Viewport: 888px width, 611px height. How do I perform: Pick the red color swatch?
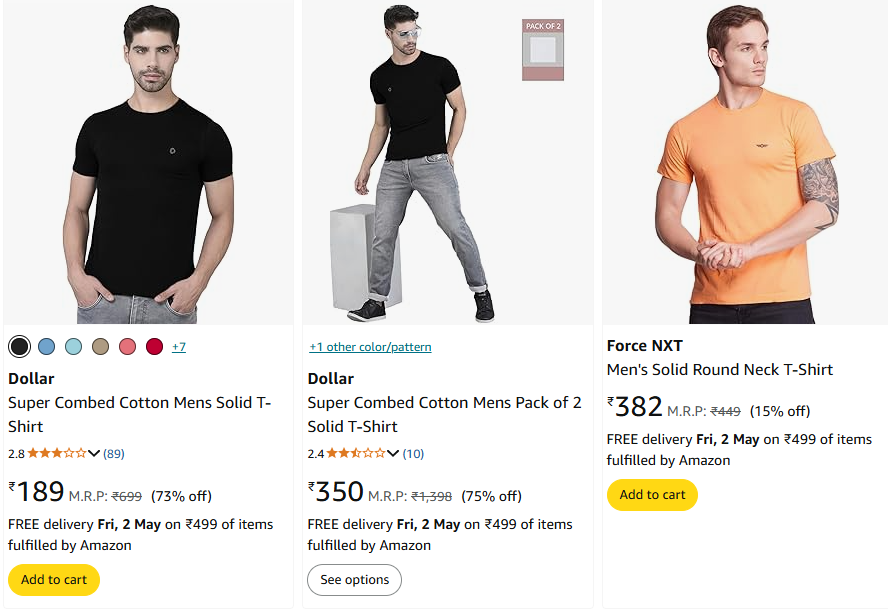pyautogui.click(x=155, y=346)
